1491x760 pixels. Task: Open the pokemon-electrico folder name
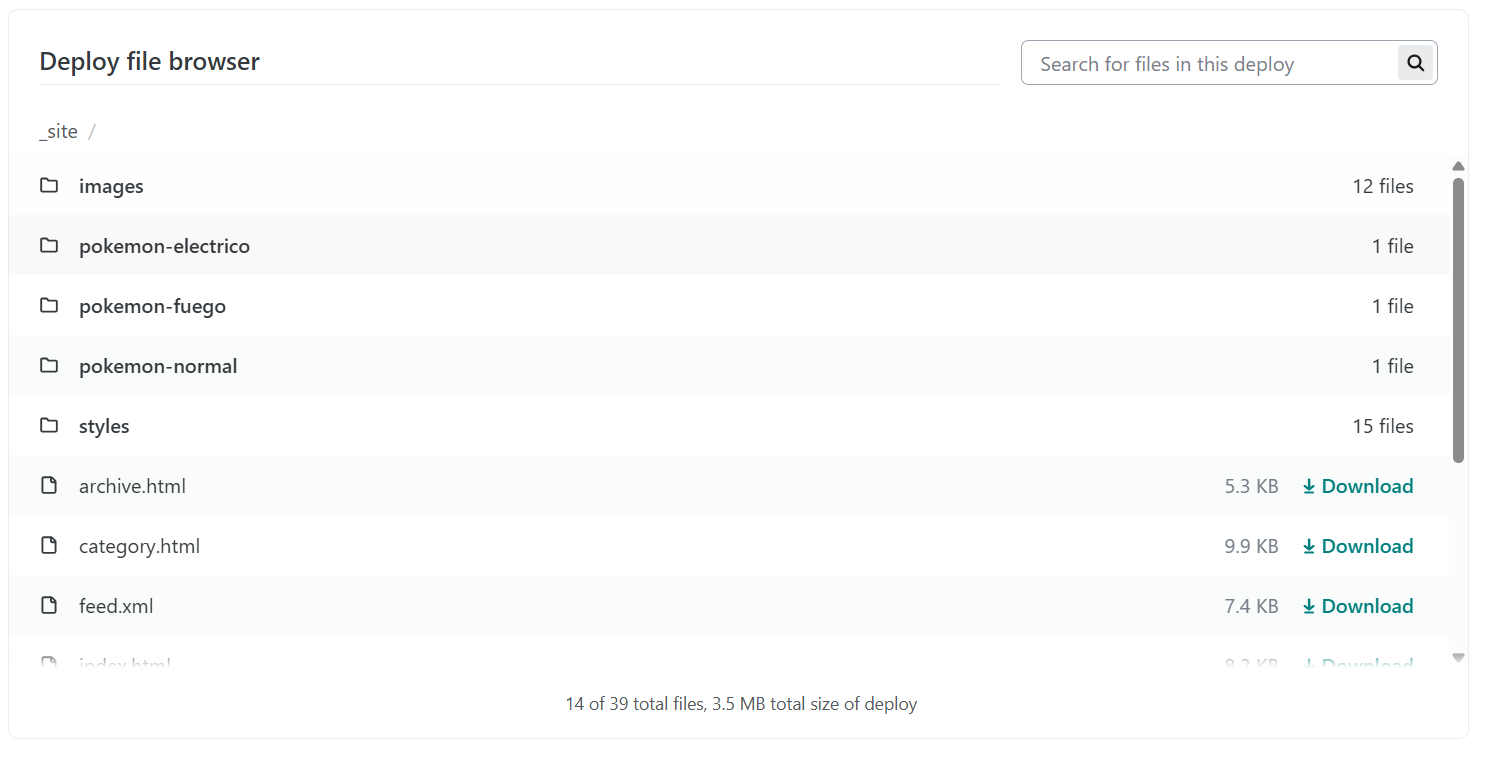164,247
